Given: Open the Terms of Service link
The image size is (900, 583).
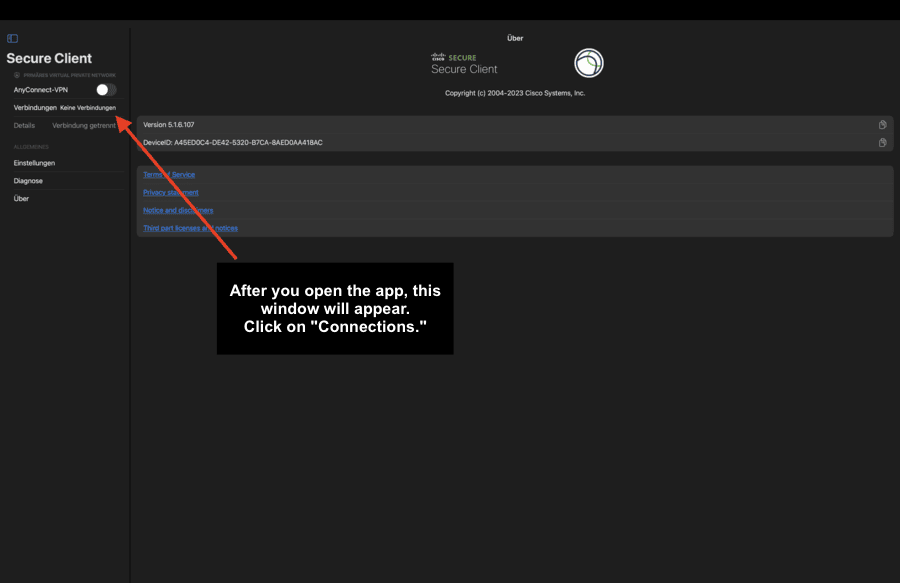Looking at the screenshot, I should (x=169, y=174).
